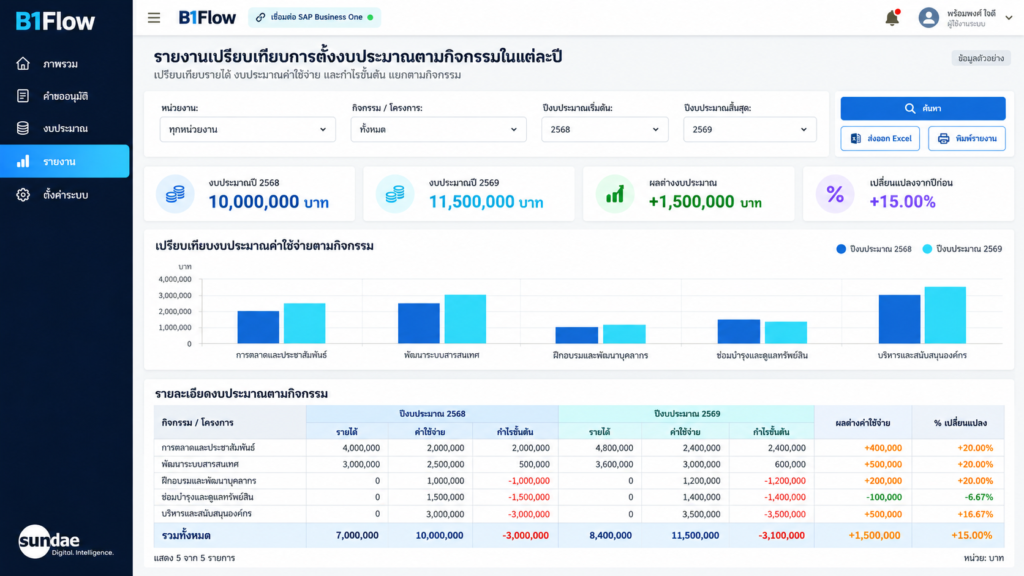
Task: Click the -6.67% change value
Action: click(x=979, y=497)
